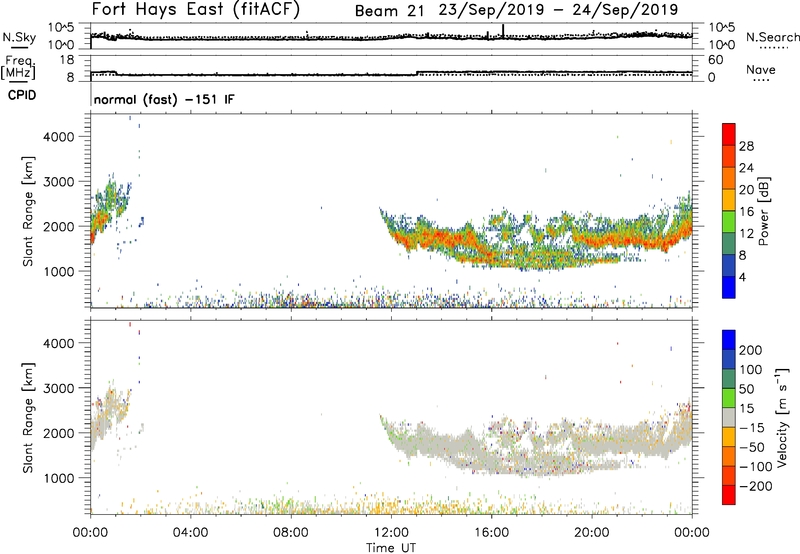The height and width of the screenshot is (554, 800).
Task: Click the '16:00' time tick label
Action: pyautogui.click(x=491, y=533)
